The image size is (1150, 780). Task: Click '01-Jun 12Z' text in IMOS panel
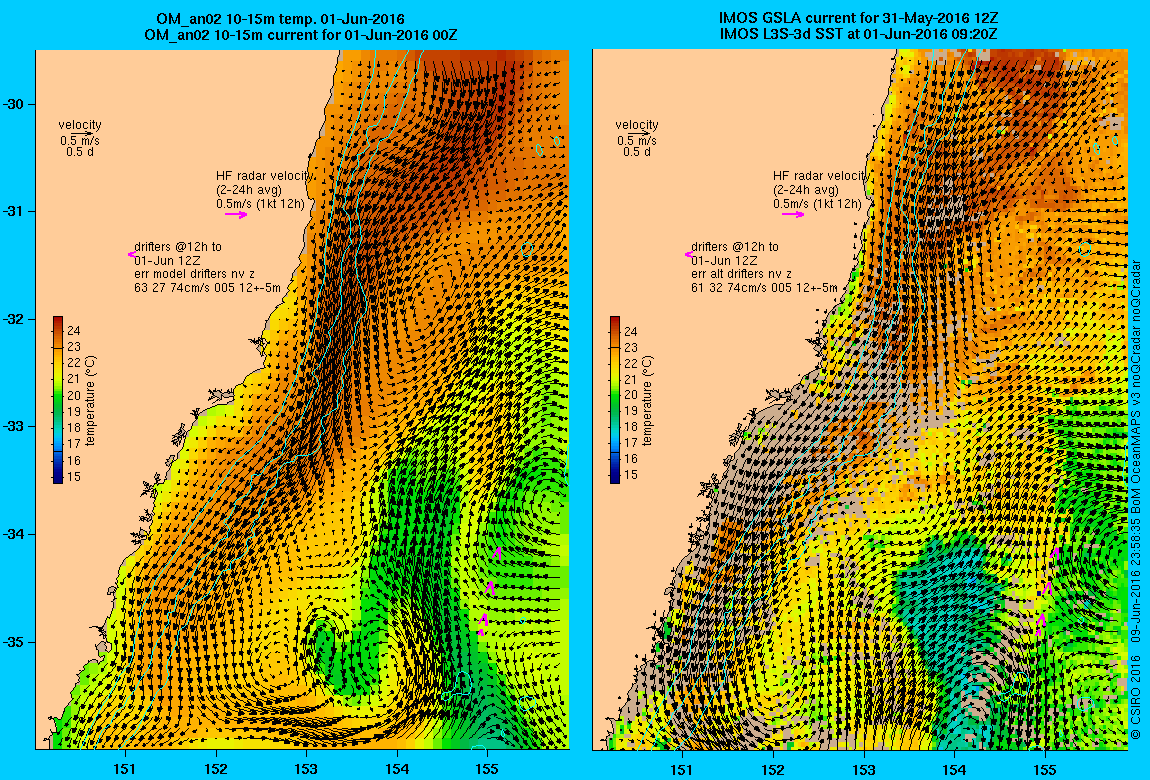coord(724,261)
